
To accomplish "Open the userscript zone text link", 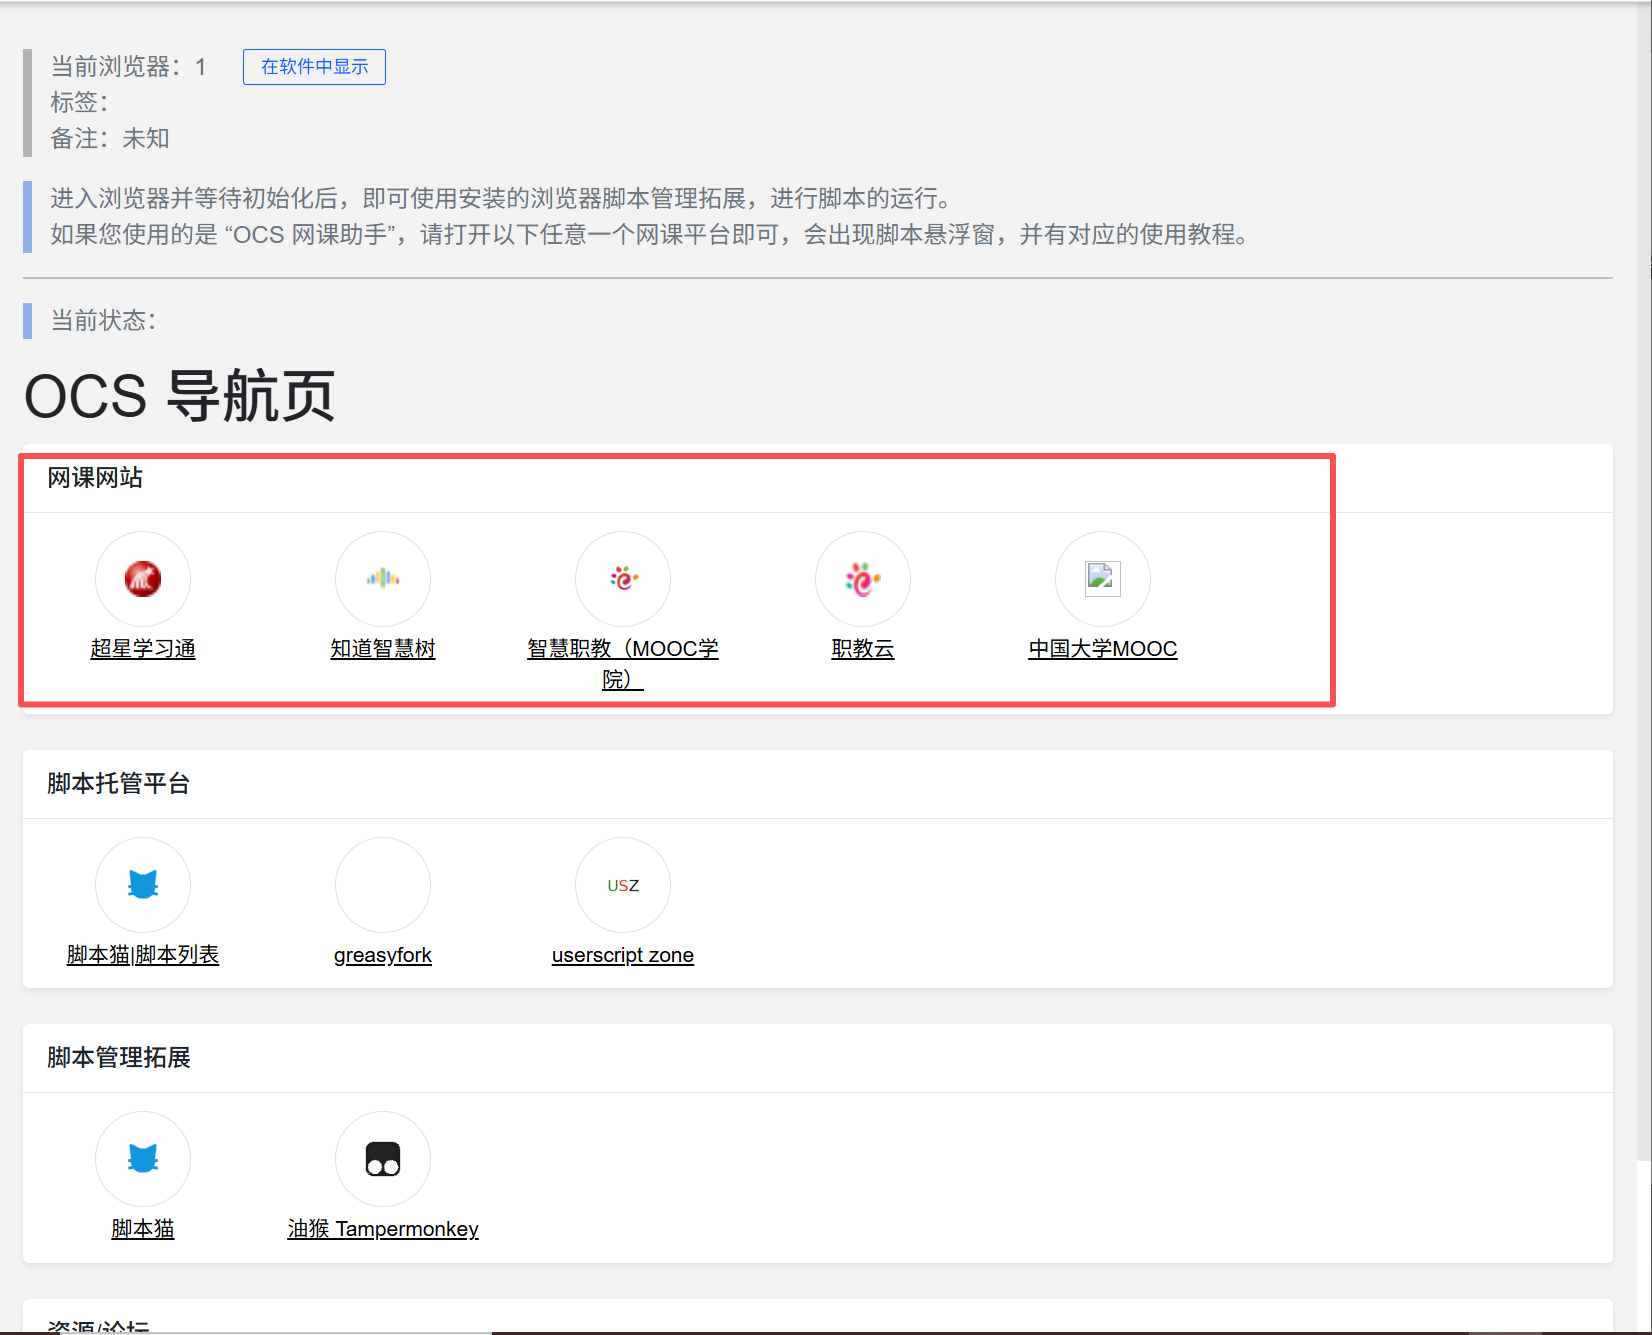I will coord(623,955).
